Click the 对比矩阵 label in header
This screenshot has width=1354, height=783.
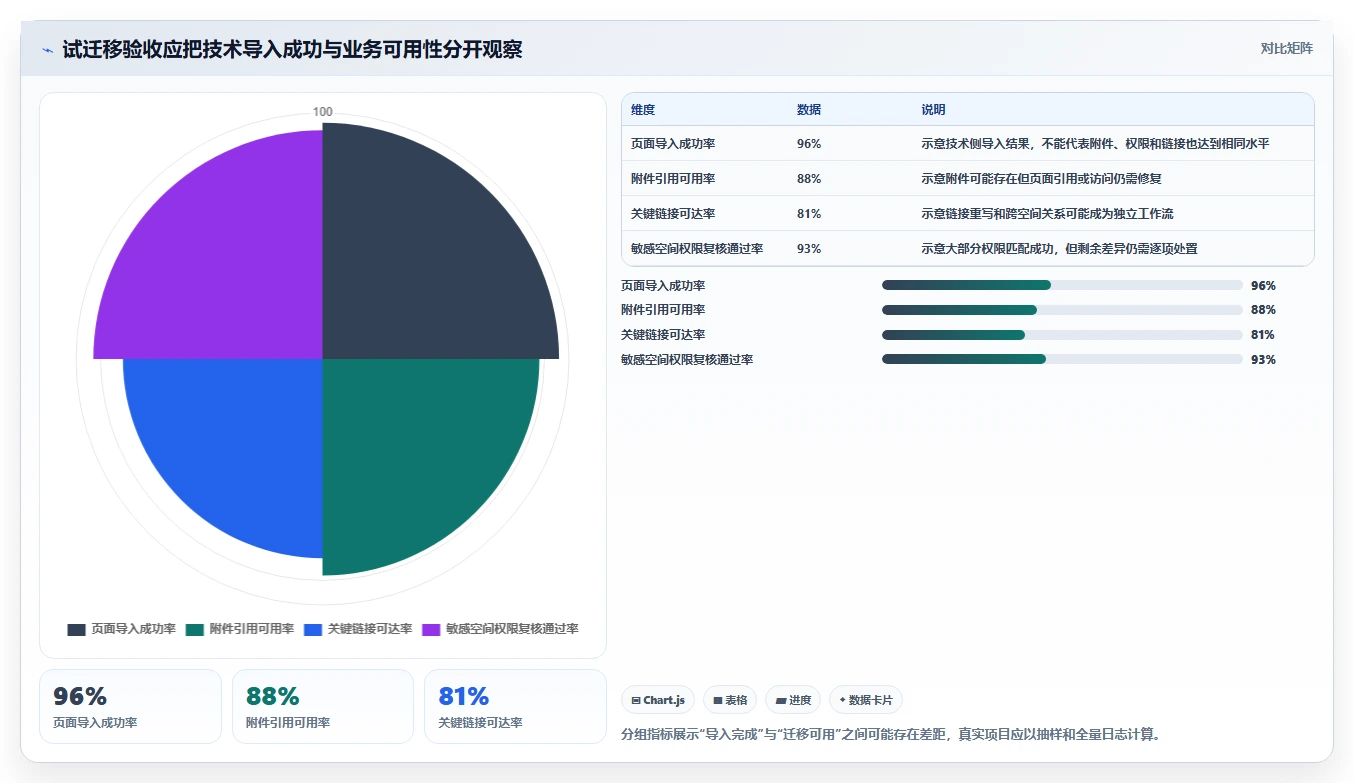tap(1286, 48)
